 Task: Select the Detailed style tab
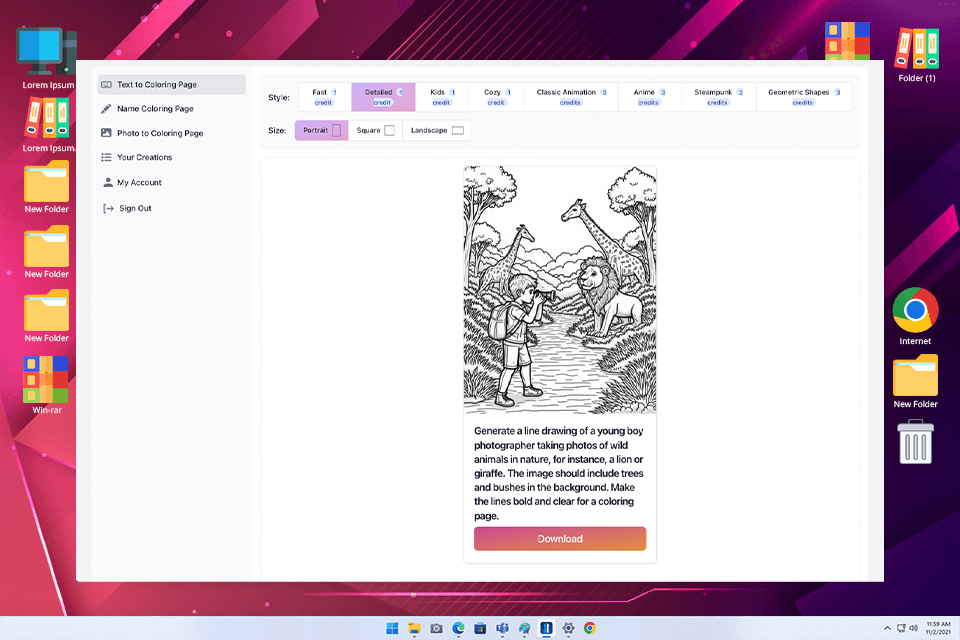383,97
